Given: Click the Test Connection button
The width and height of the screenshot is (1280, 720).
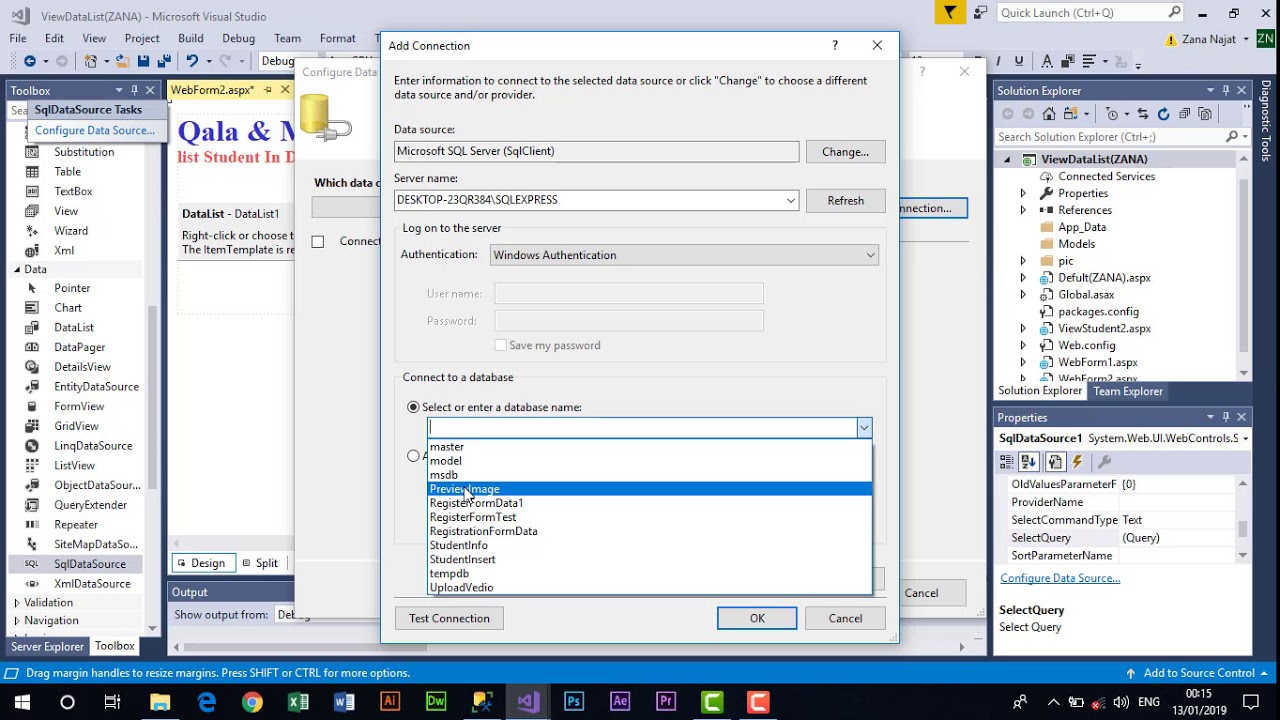Looking at the screenshot, I should coord(449,618).
